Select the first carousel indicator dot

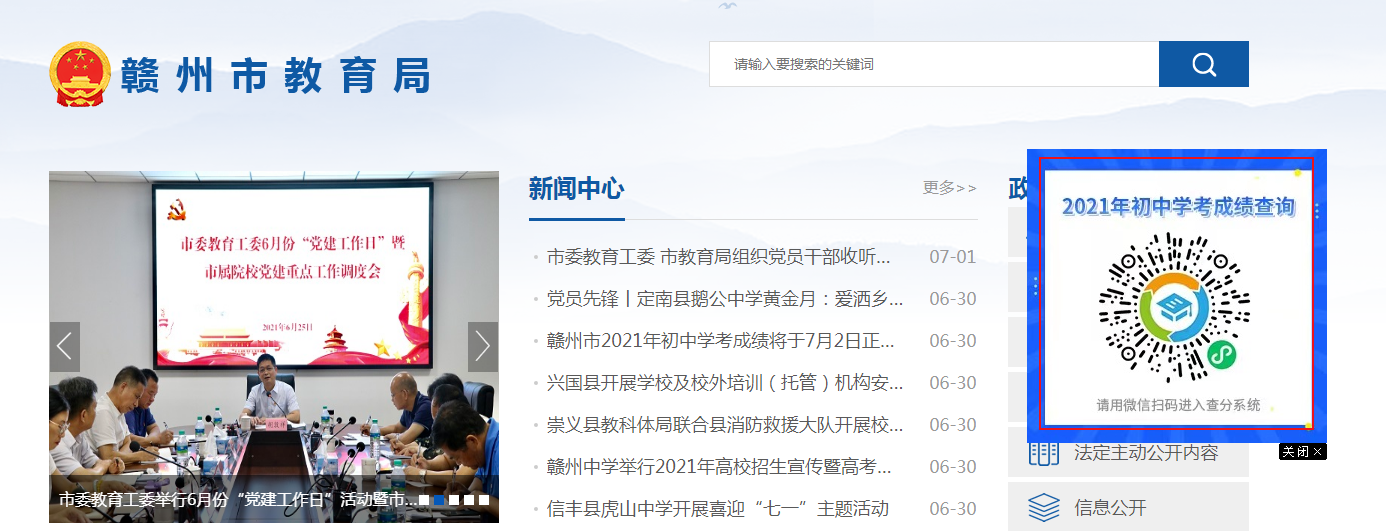[424, 500]
